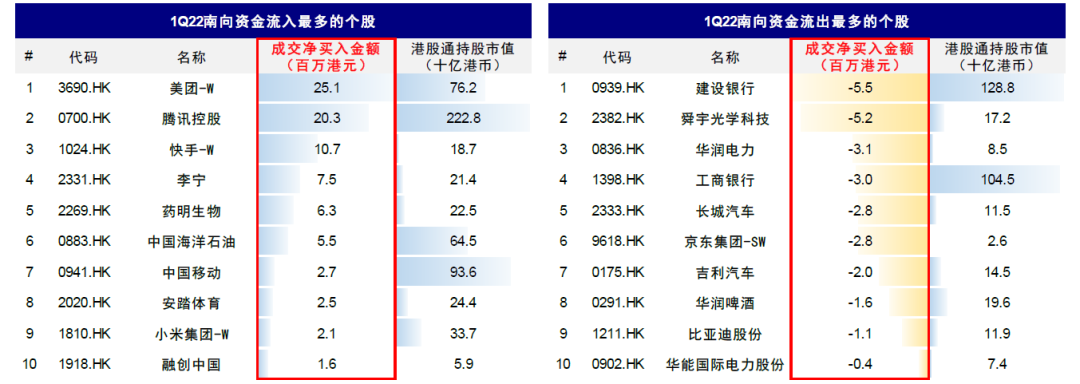Select stock code 1024.HK
Viewport: 1080px width, 384px height.
pos(84,150)
